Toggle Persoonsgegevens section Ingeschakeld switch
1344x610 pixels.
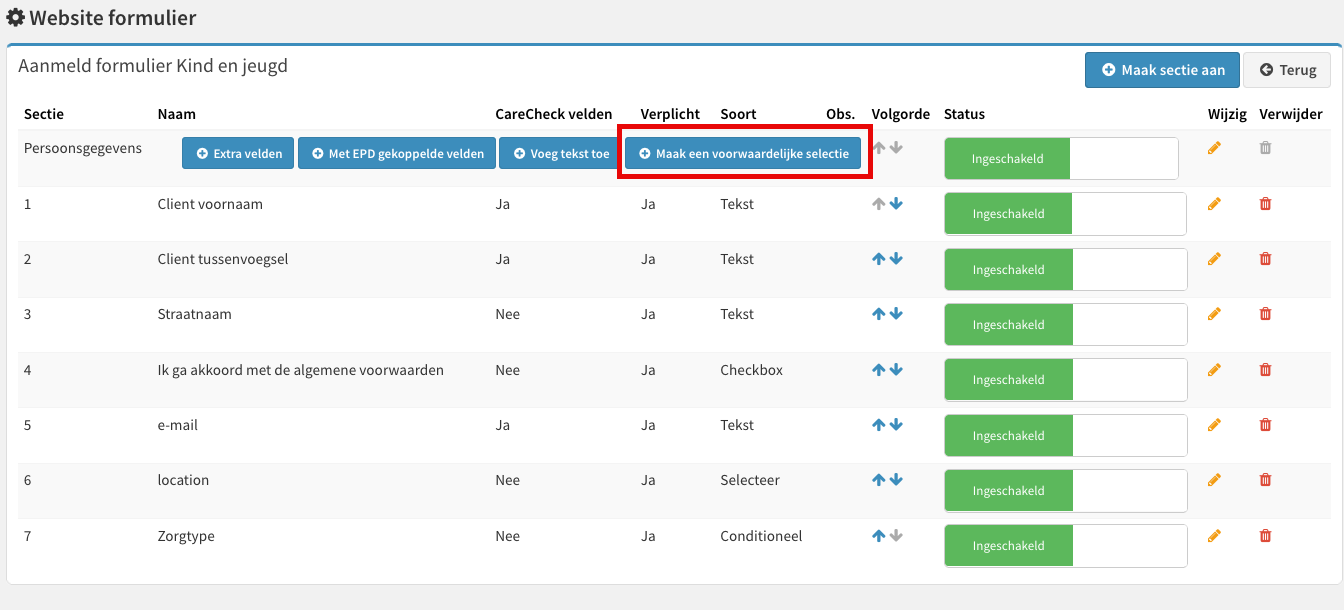point(1061,159)
